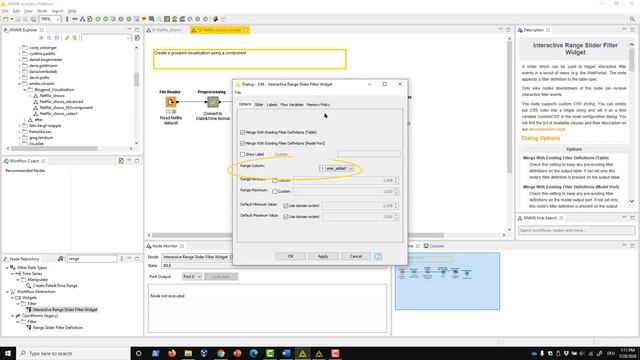Open the View menu in main menu bar
Image resolution: width=640 pixels, height=360 pixels.
coord(28,11)
